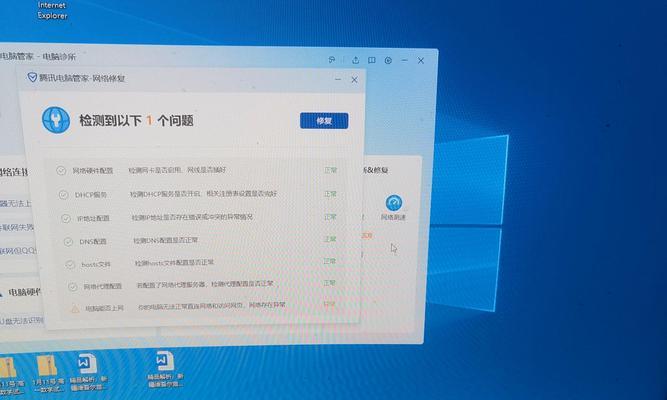667x400 pixels.
Task: Click U盘无法识别 entry in 电脑诊所
Action: [21, 320]
